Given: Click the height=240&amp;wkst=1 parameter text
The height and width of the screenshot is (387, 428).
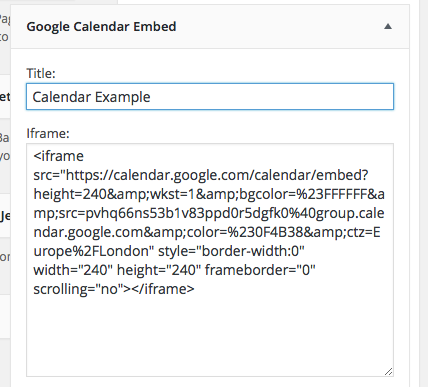Looking at the screenshot, I should pyautogui.click(x=114, y=194).
